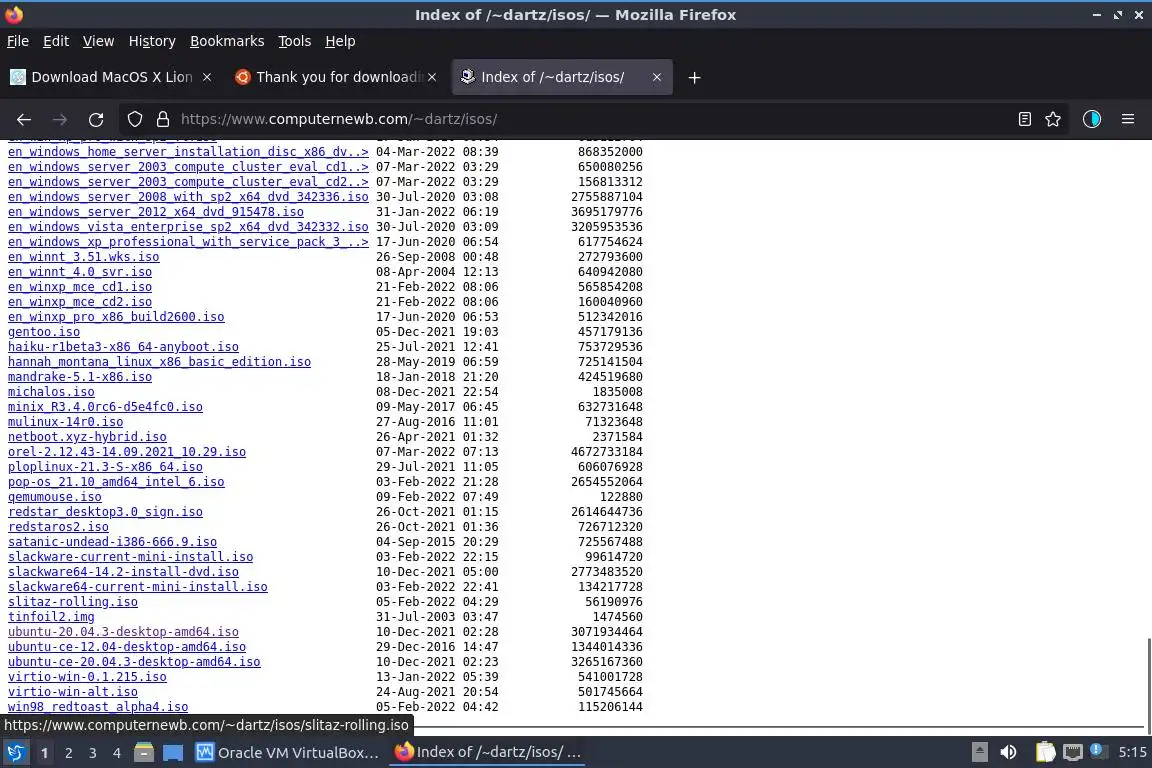Download en_winxp_mce_cd2.iso

[80, 302]
